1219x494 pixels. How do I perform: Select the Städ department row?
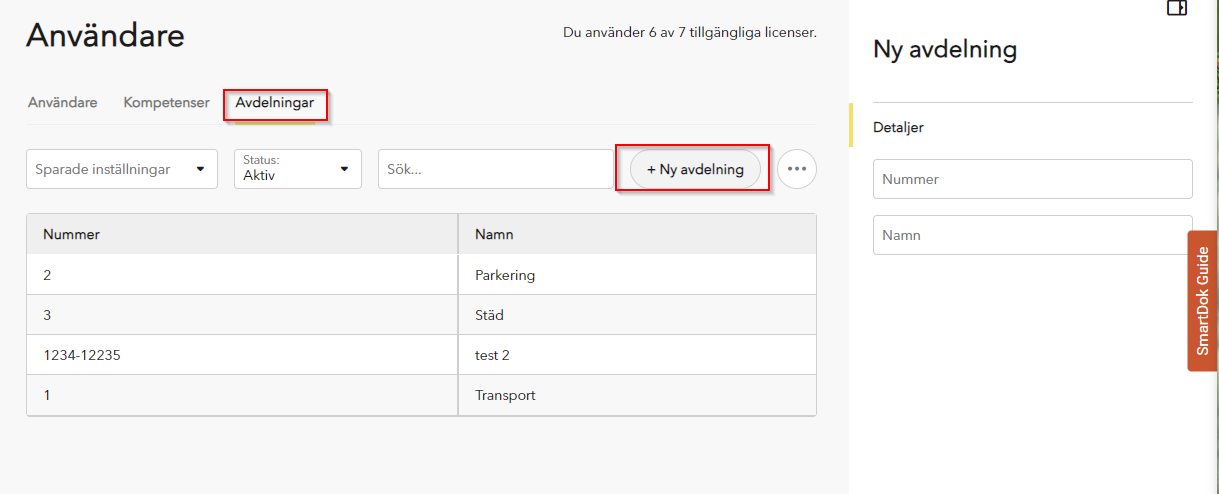tap(421, 315)
